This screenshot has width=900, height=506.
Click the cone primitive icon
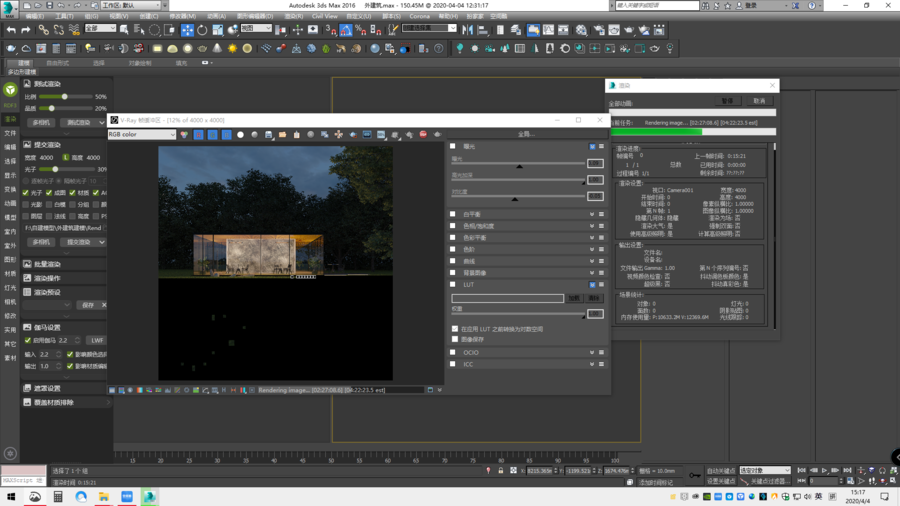click(217, 49)
